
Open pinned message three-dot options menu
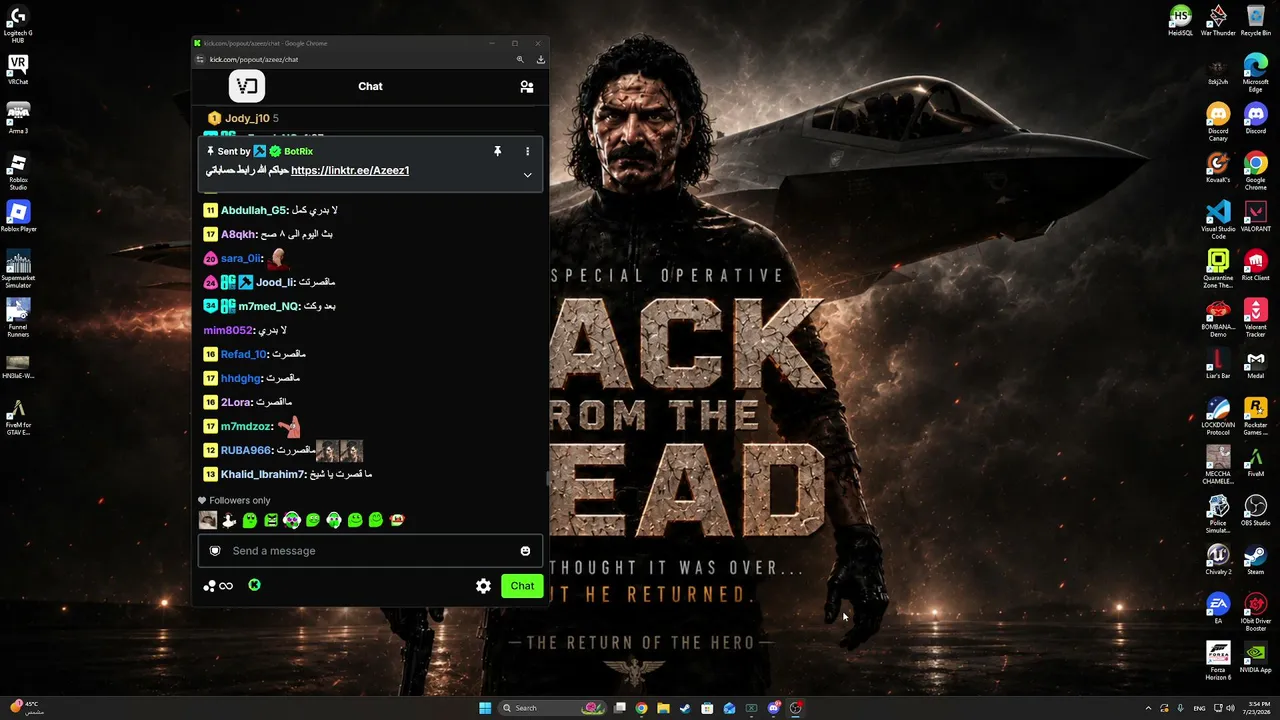[527, 151]
